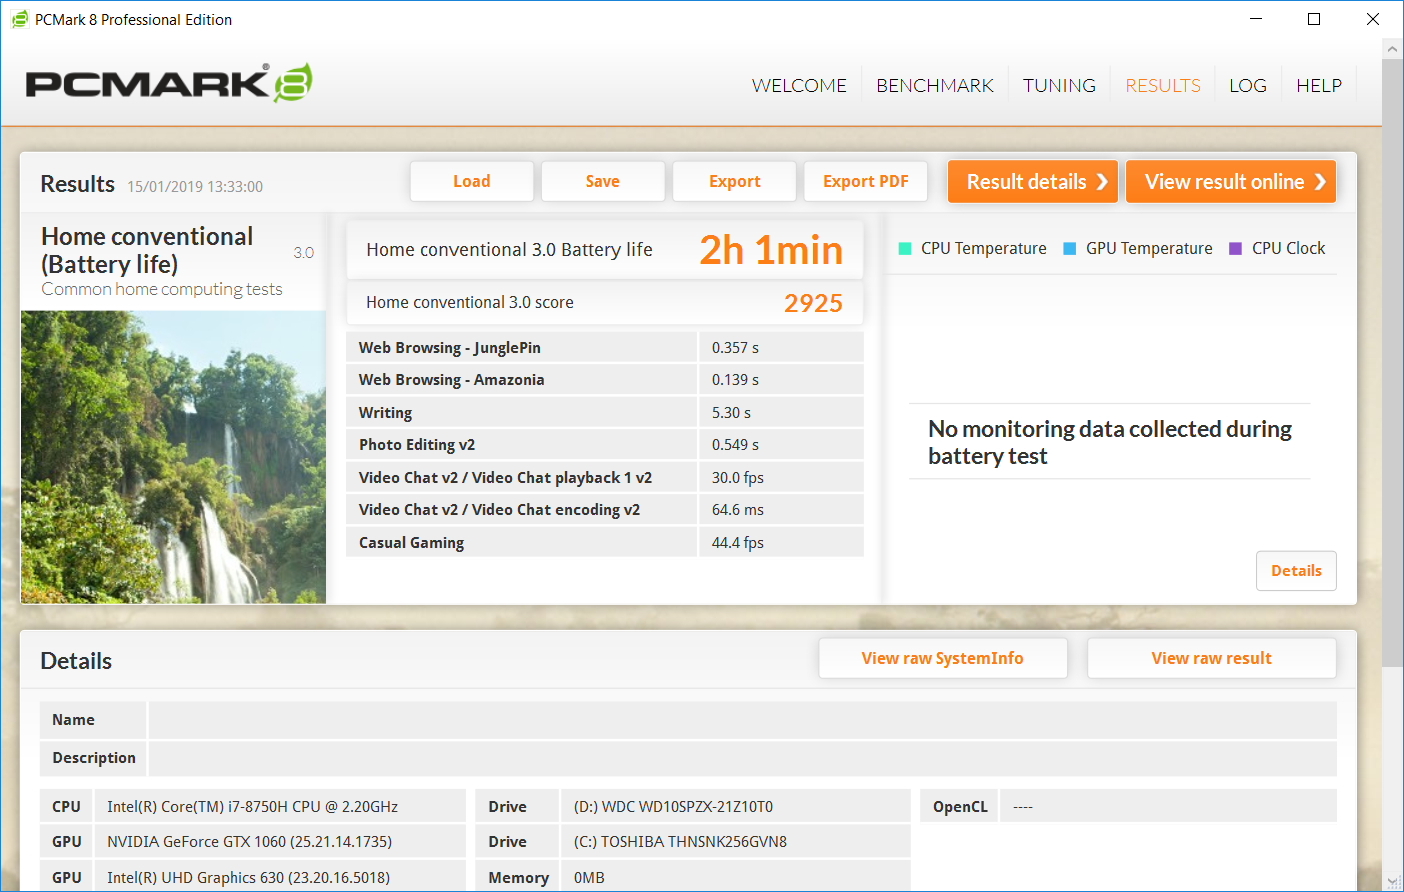This screenshot has height=892, width=1404.
Task: Open Result details
Action: 1033,182
